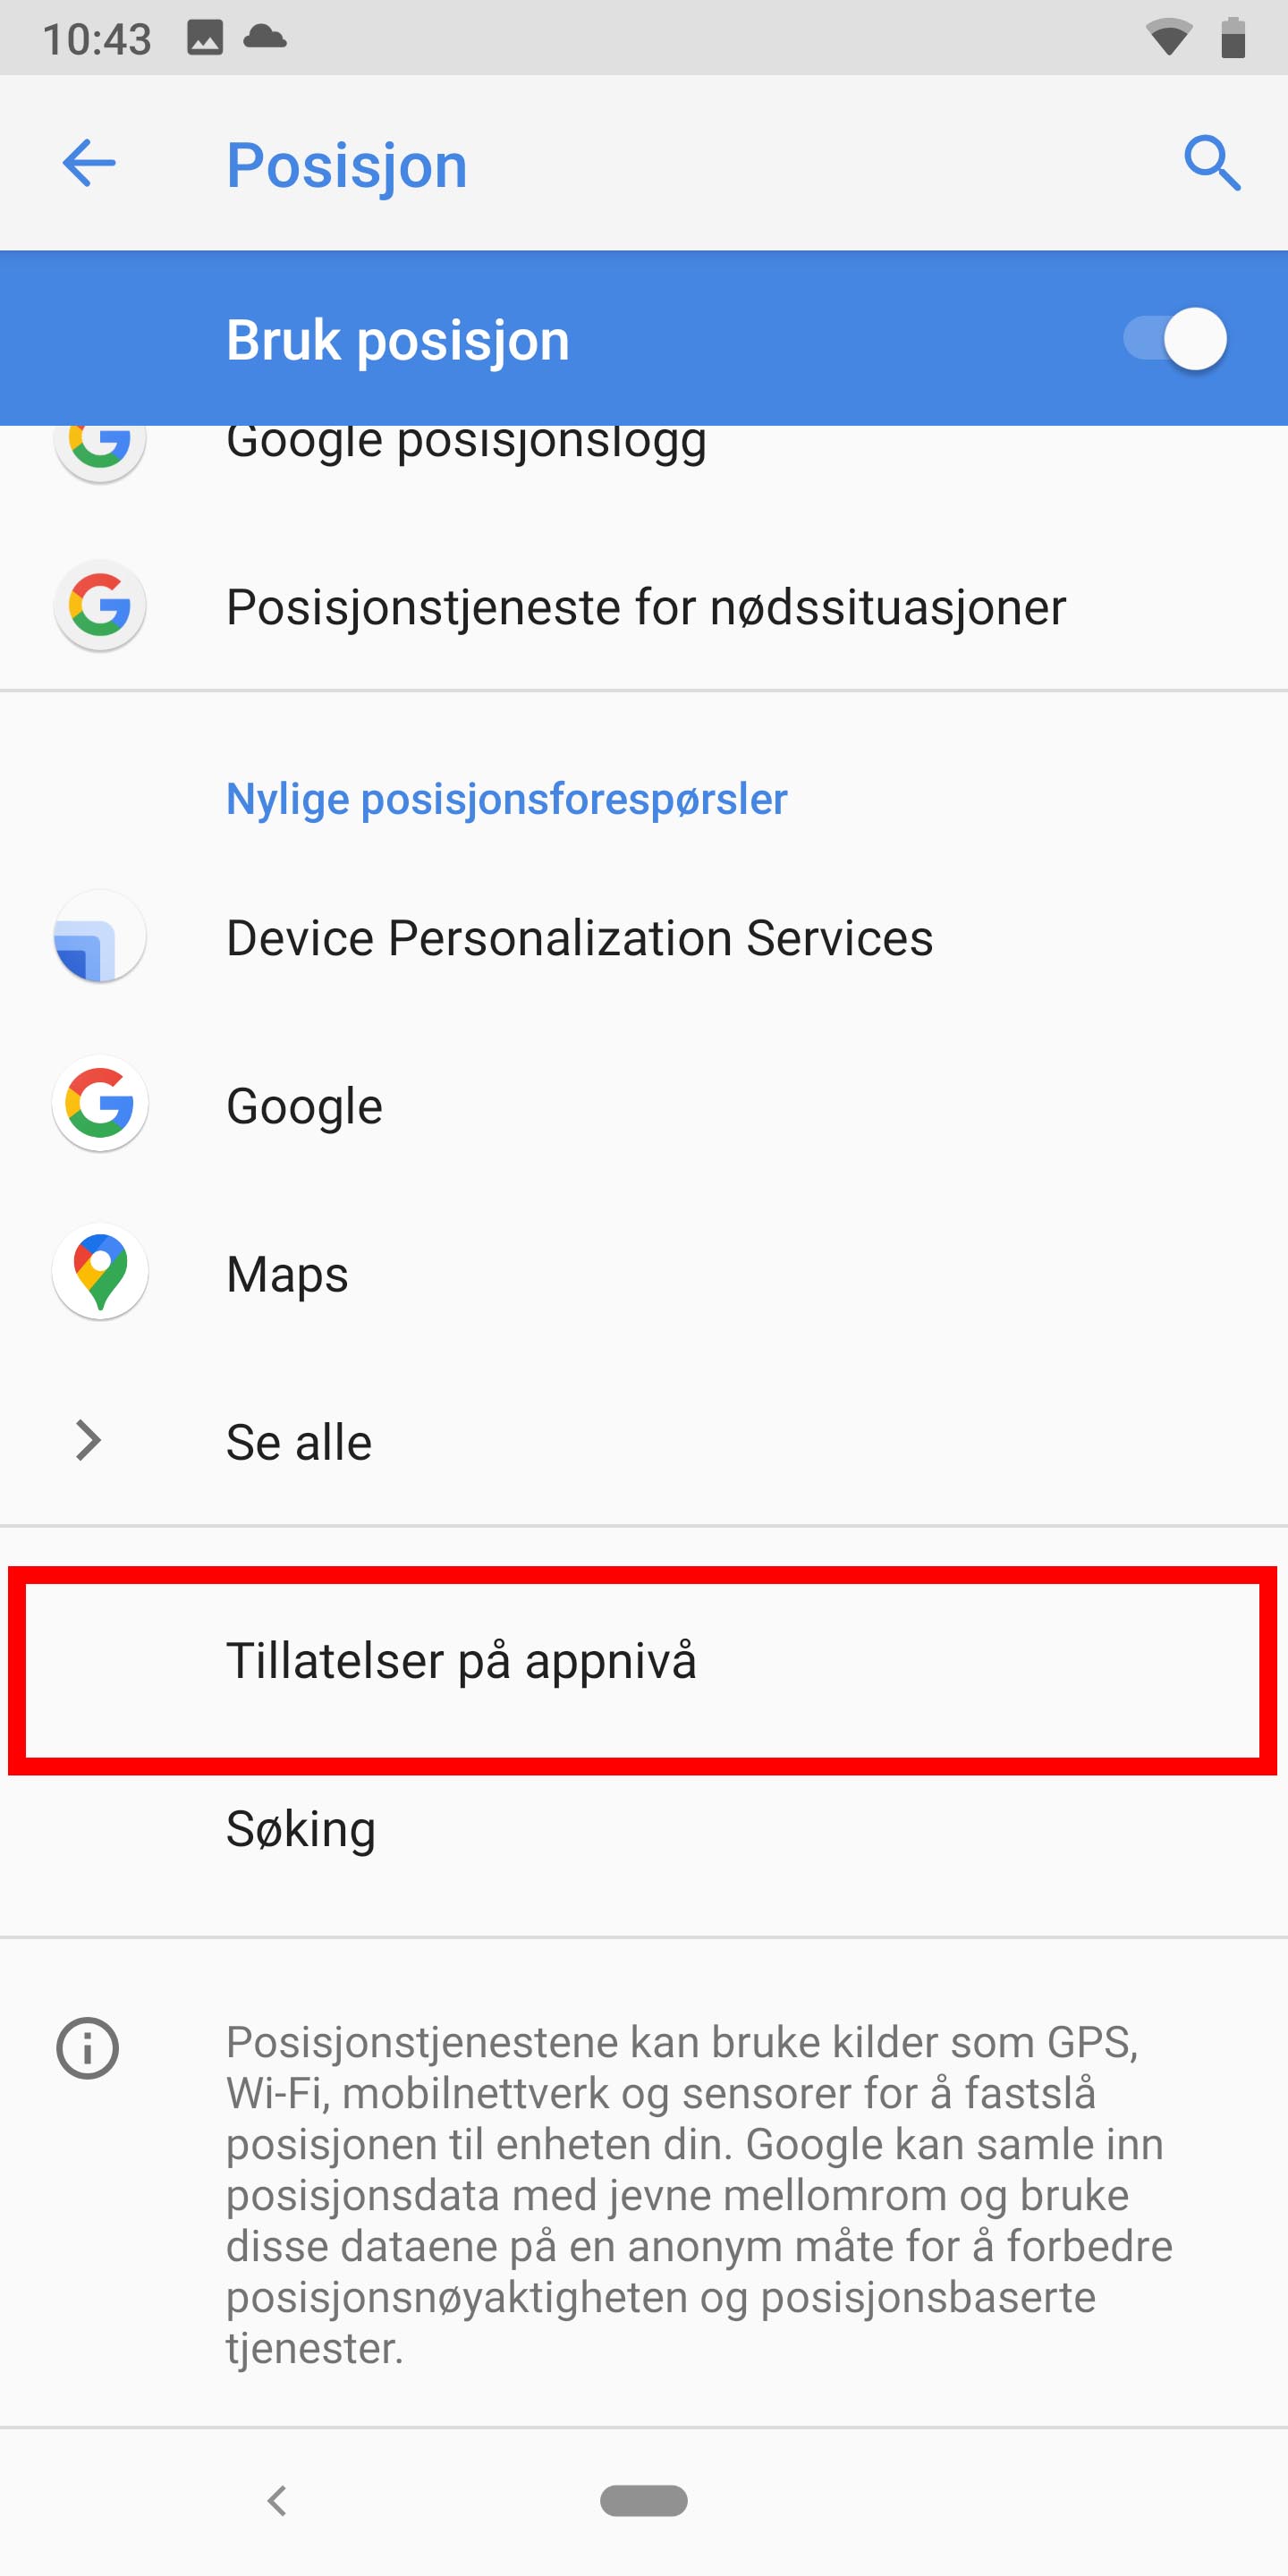The image size is (1288, 2576).
Task: Tap the Bruk posisjon label
Action: pyautogui.click(x=398, y=340)
